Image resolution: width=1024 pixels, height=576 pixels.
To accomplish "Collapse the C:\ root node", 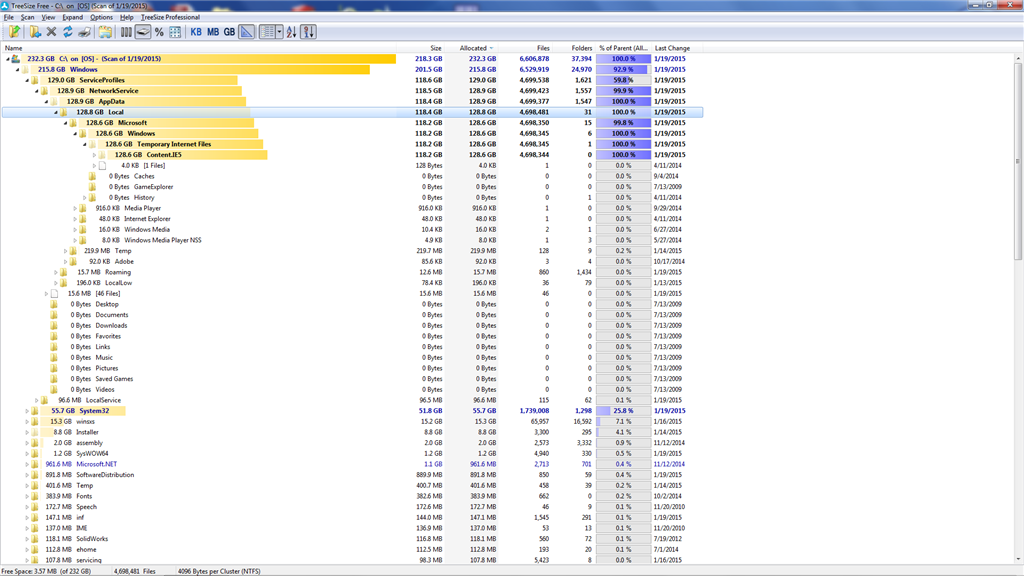I will 8,59.
